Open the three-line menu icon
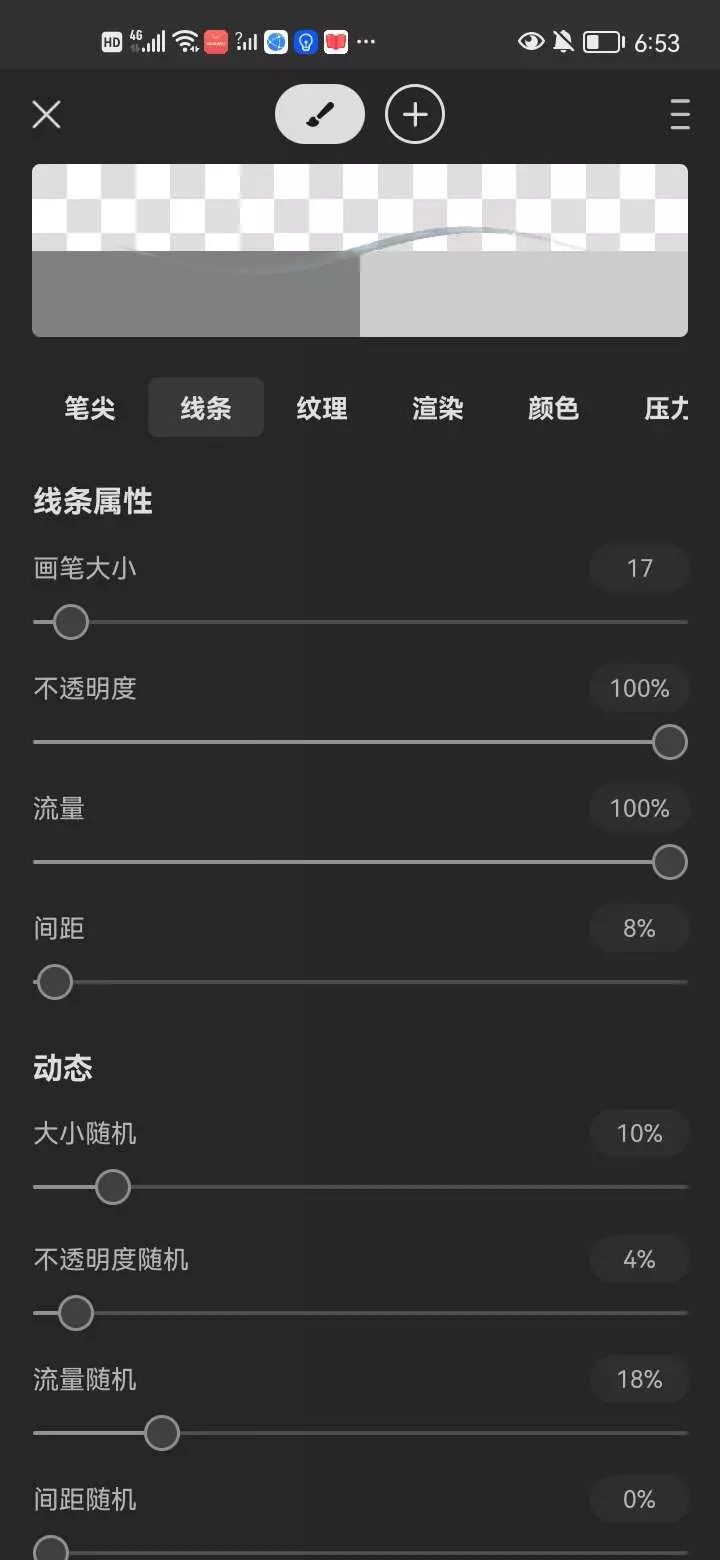The image size is (720, 1560). pyautogui.click(x=680, y=115)
